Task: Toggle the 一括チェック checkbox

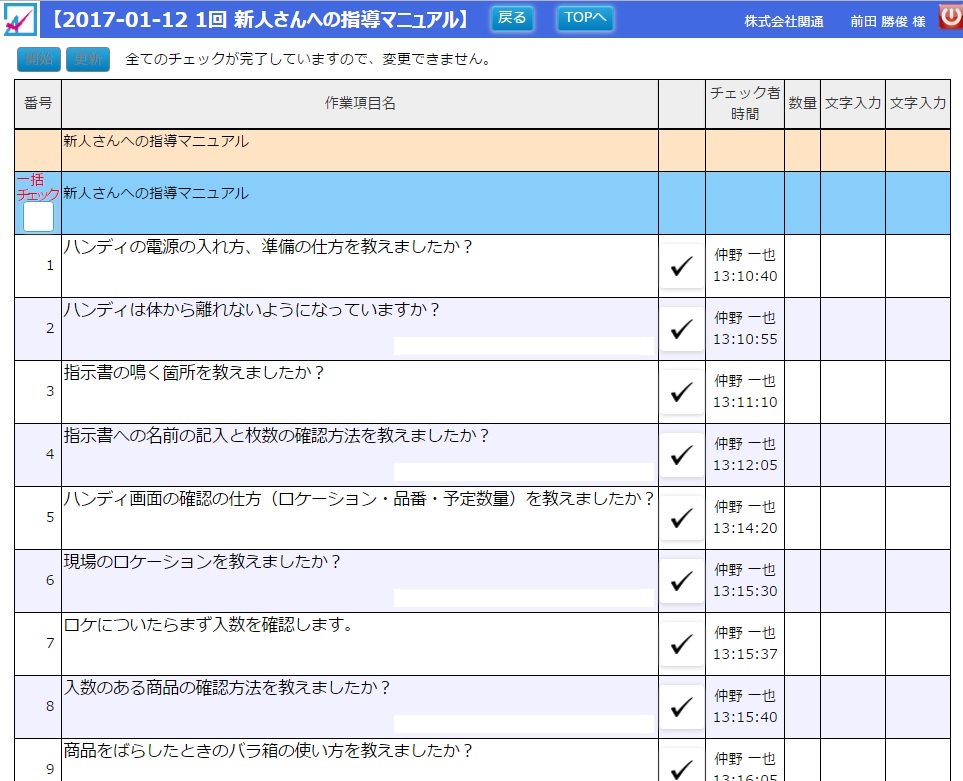Action: click(38, 217)
